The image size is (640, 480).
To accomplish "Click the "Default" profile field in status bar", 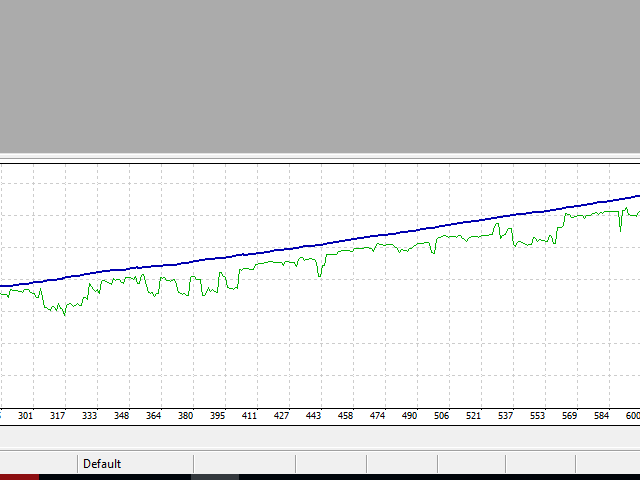I will pos(102,464).
